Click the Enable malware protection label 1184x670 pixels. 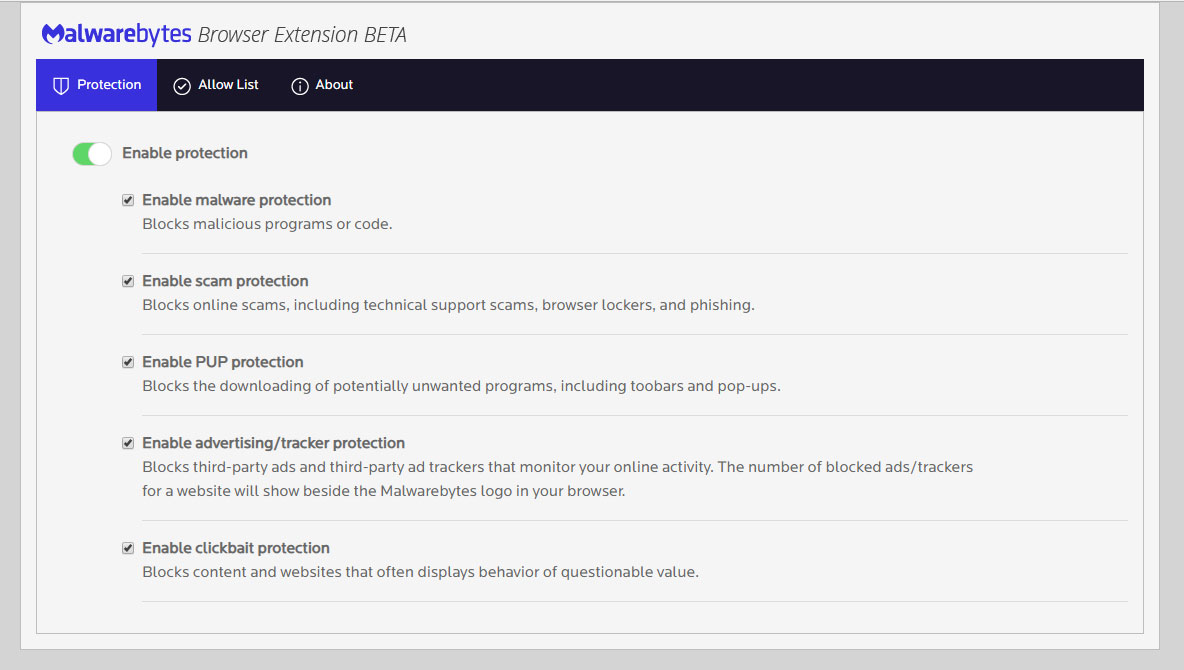tap(236, 200)
